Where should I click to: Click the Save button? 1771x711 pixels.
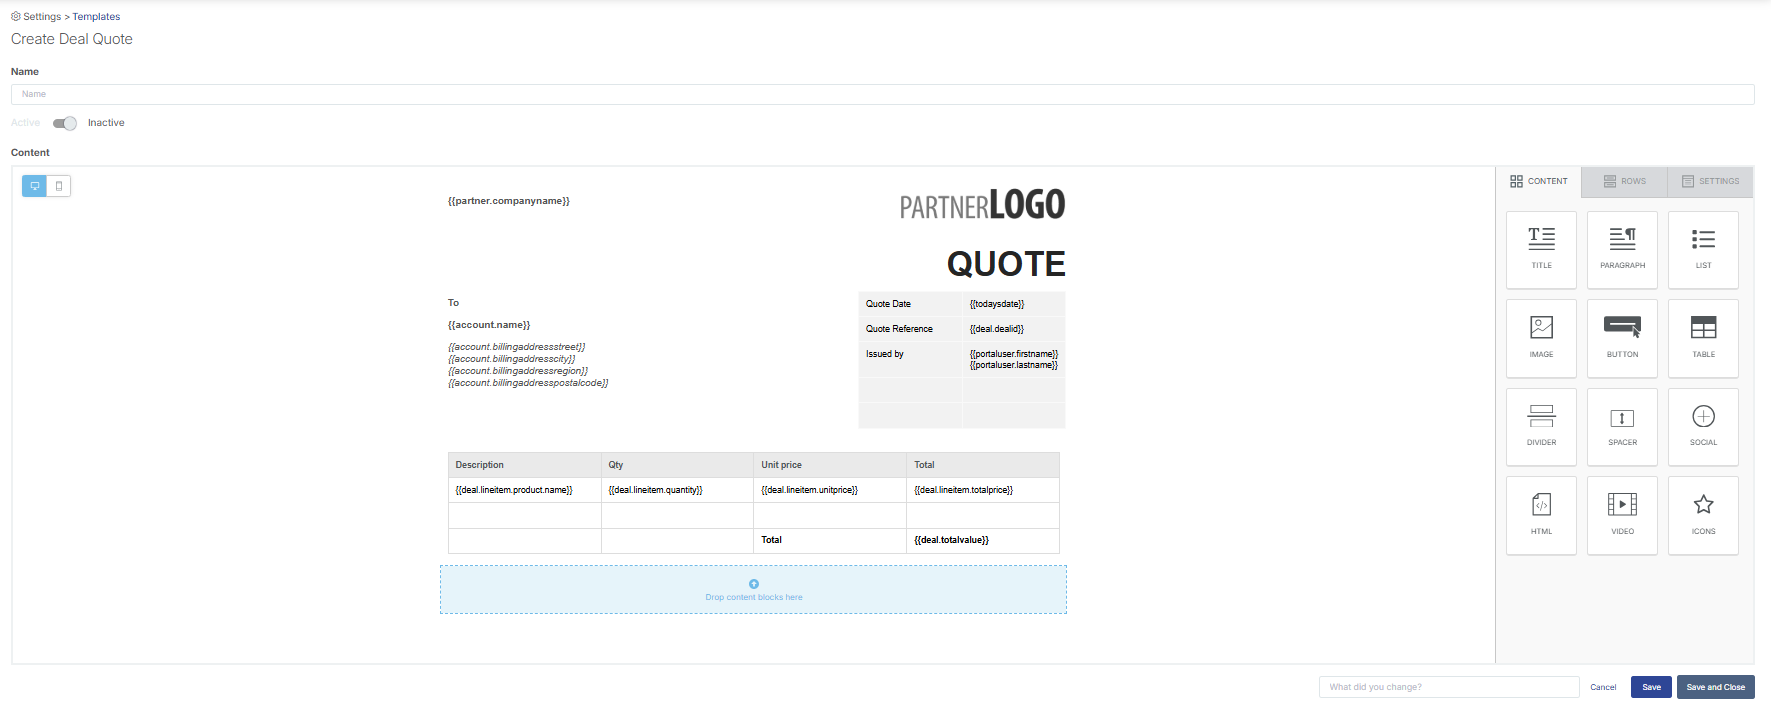1651,687
